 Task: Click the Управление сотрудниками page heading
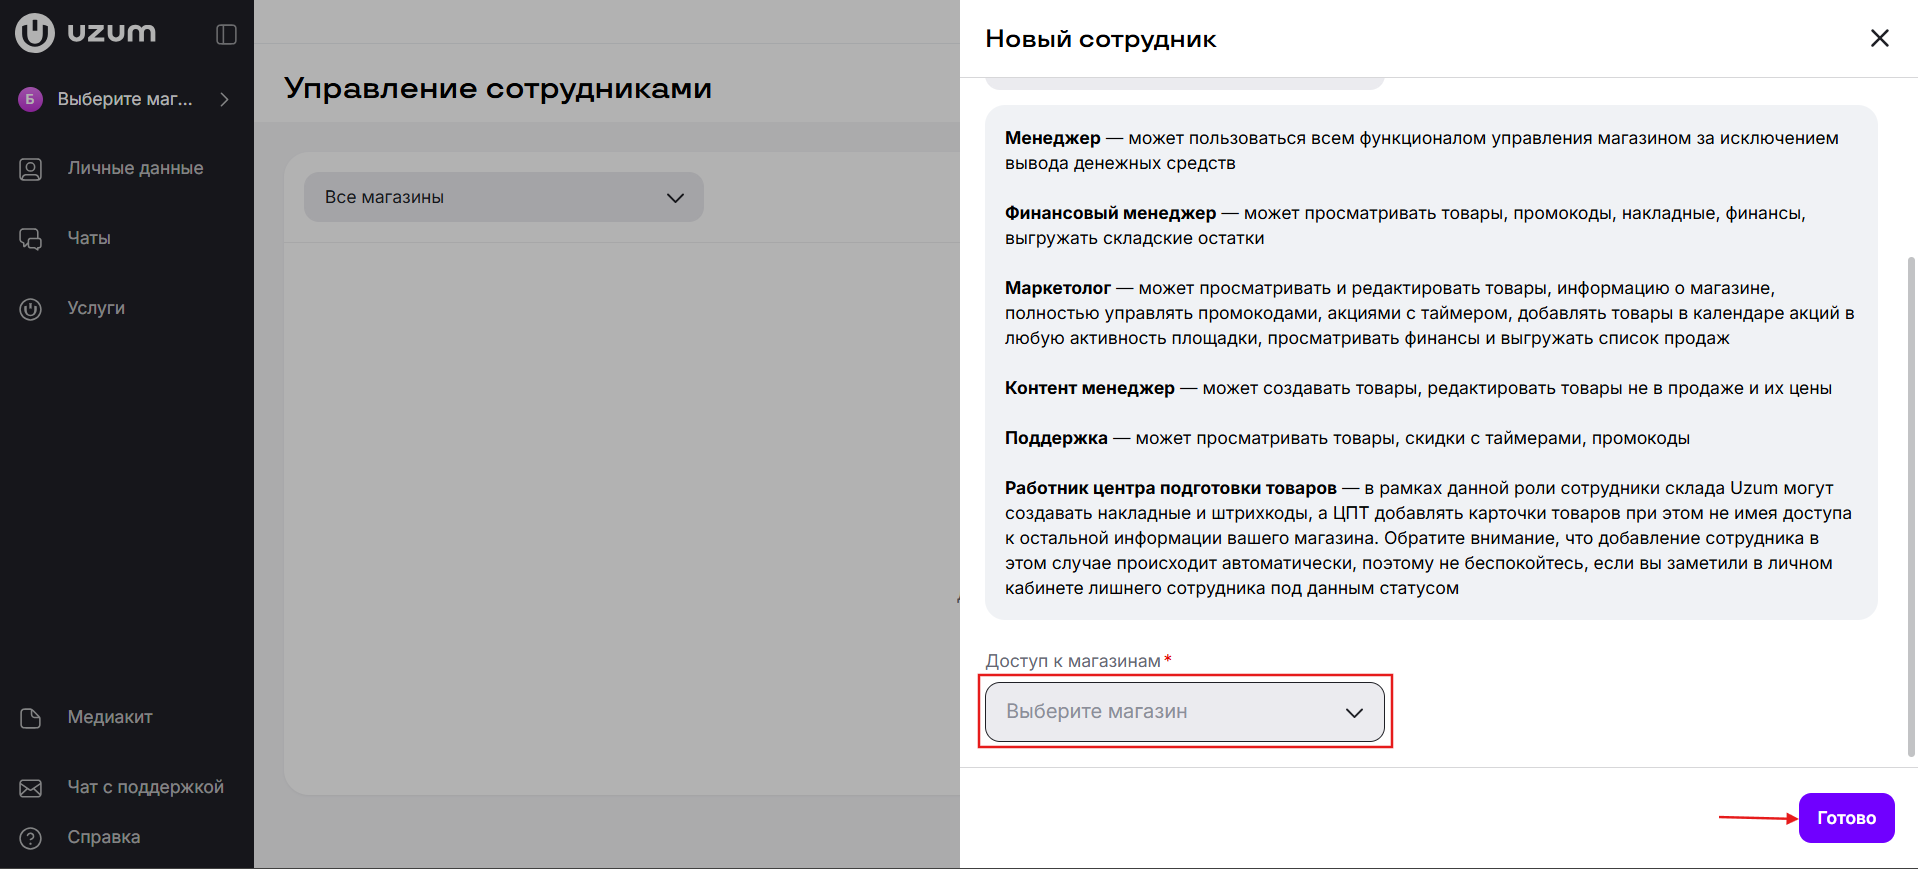[498, 88]
